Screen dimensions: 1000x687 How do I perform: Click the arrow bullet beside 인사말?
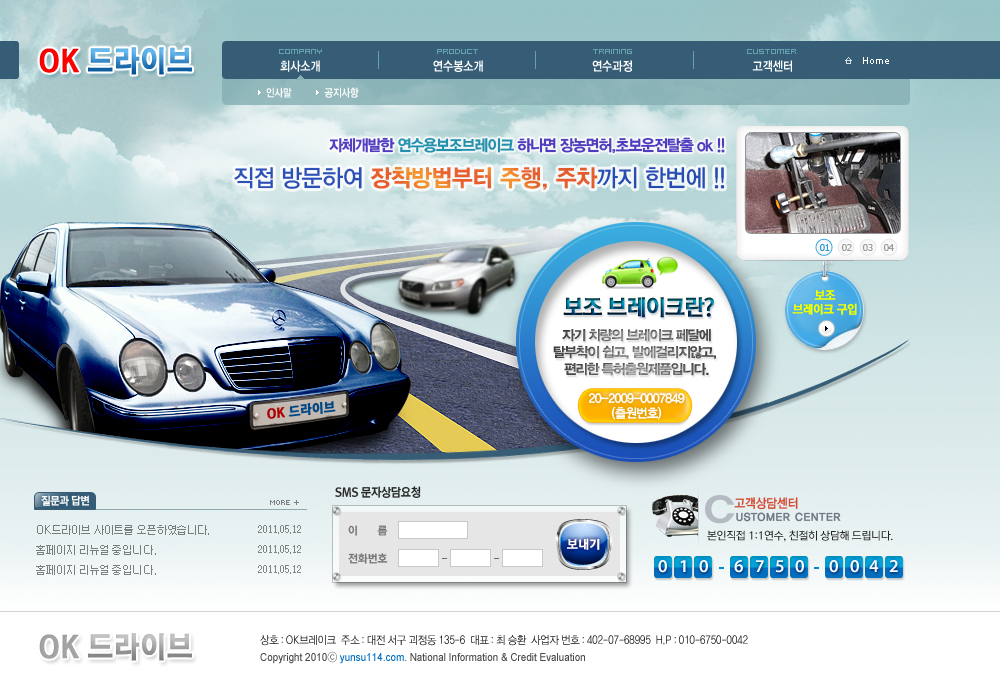tap(259, 93)
